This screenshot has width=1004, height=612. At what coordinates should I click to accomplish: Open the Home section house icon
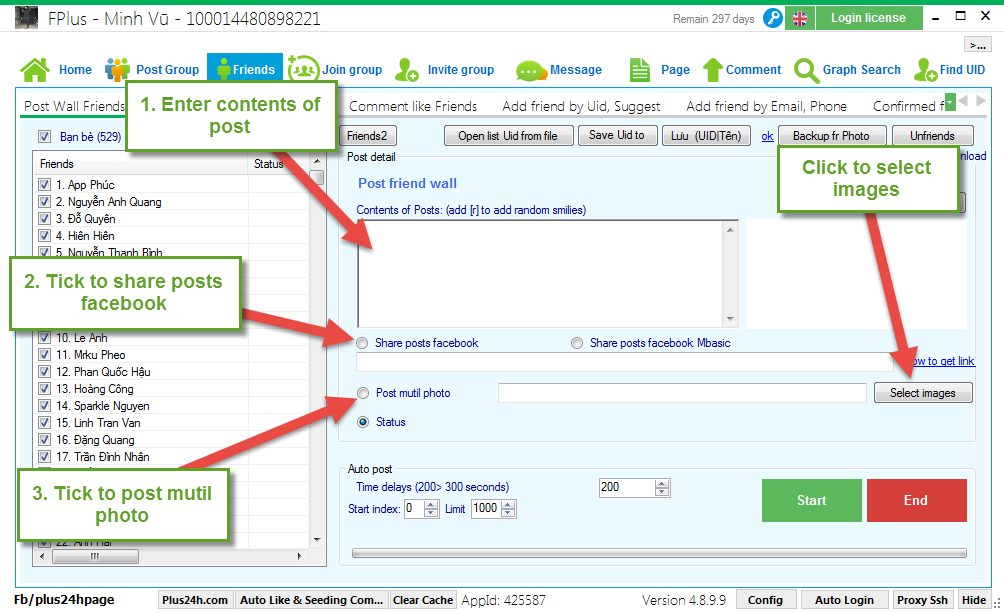point(35,70)
